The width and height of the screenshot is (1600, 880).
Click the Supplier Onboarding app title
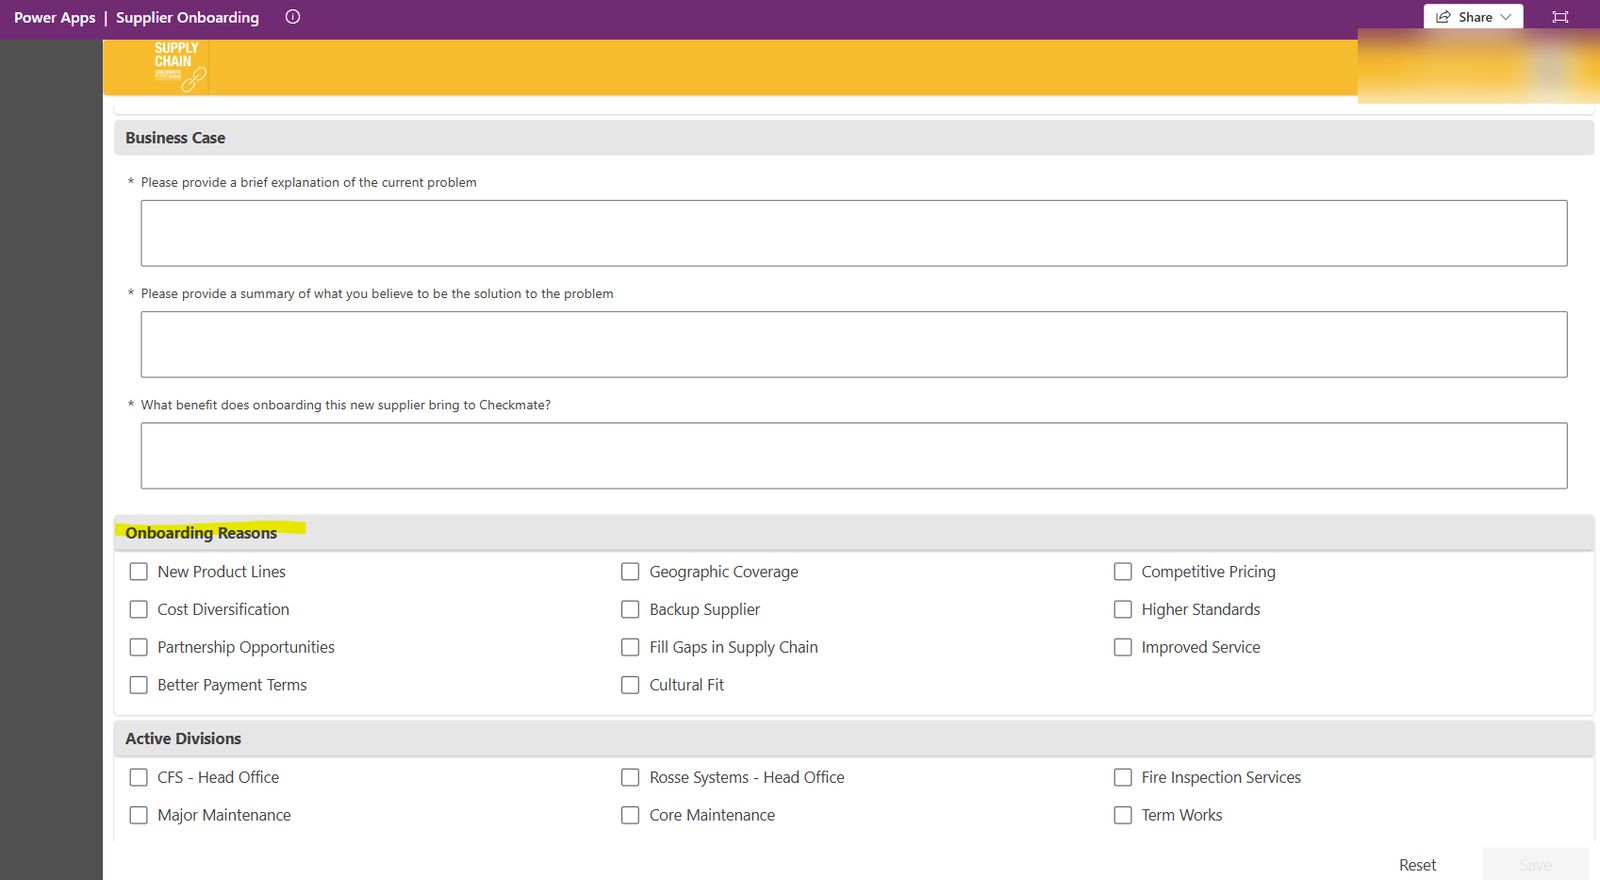pos(187,17)
